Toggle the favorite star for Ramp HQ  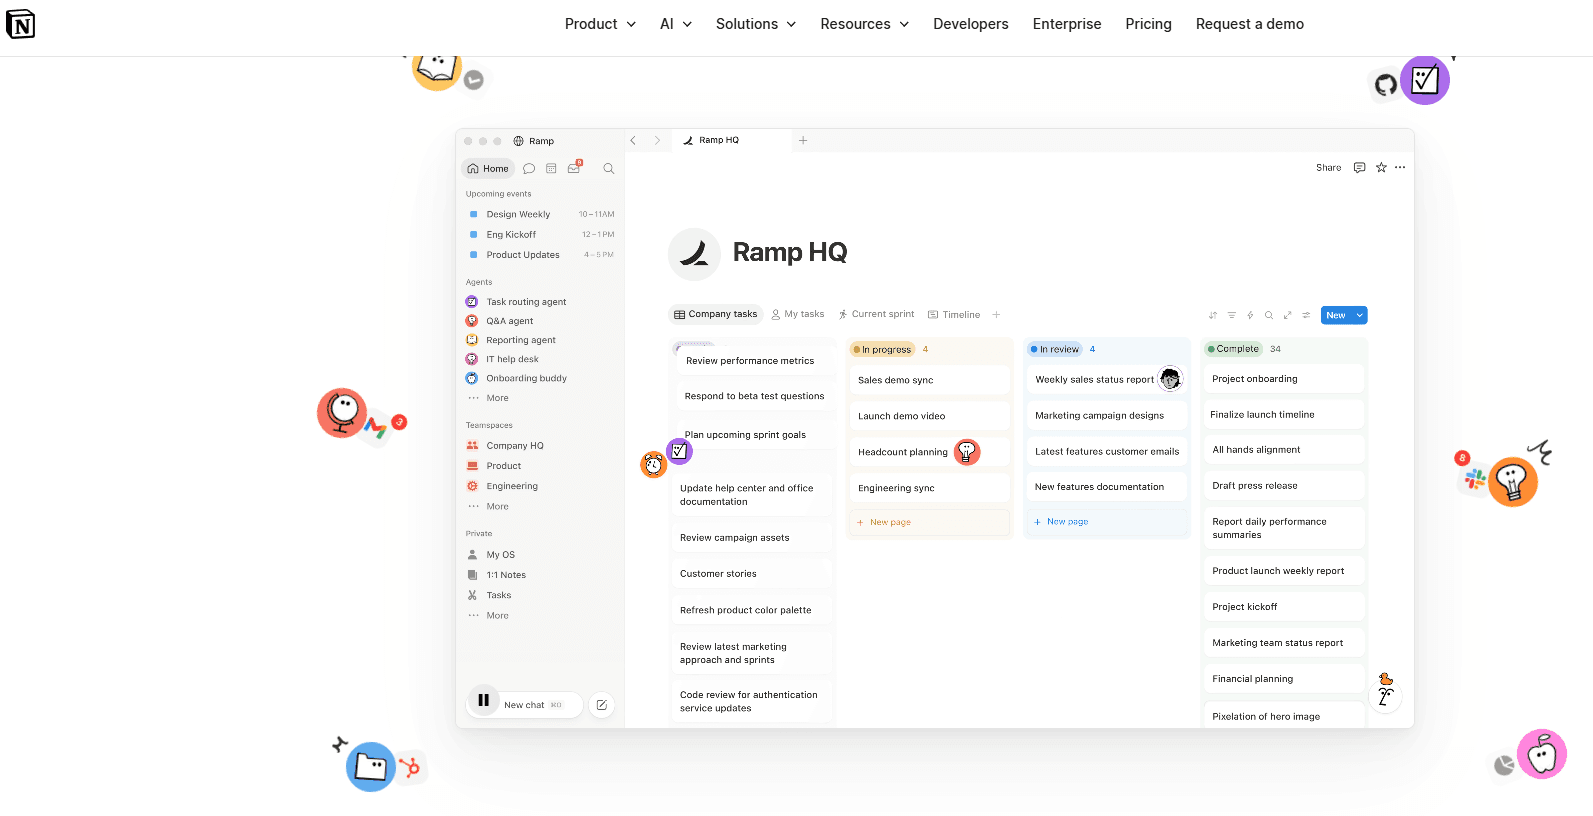pos(1381,168)
